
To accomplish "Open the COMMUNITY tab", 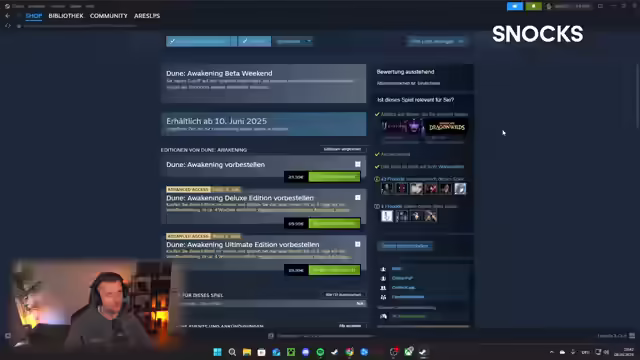I will pos(109,16).
